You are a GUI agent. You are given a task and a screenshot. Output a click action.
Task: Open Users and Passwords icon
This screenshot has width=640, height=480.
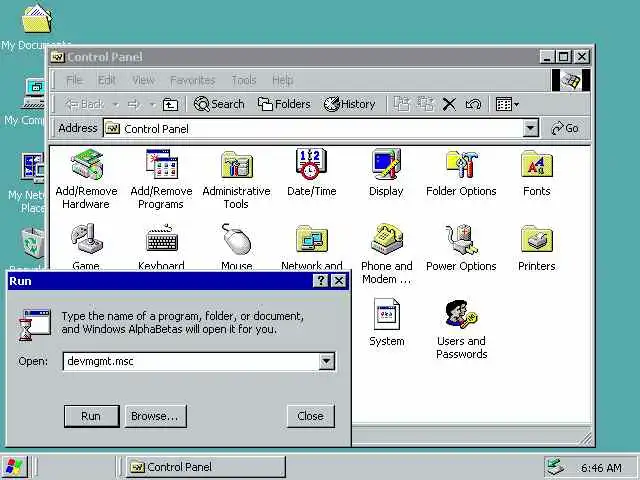(x=462, y=329)
